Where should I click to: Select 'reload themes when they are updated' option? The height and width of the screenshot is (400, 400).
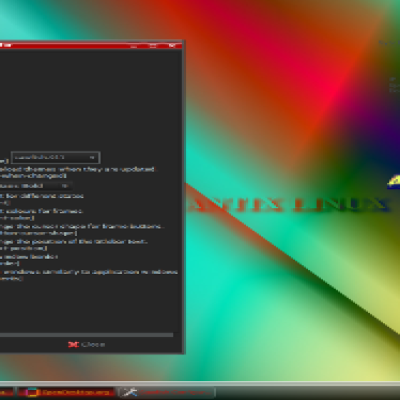coord(77,169)
